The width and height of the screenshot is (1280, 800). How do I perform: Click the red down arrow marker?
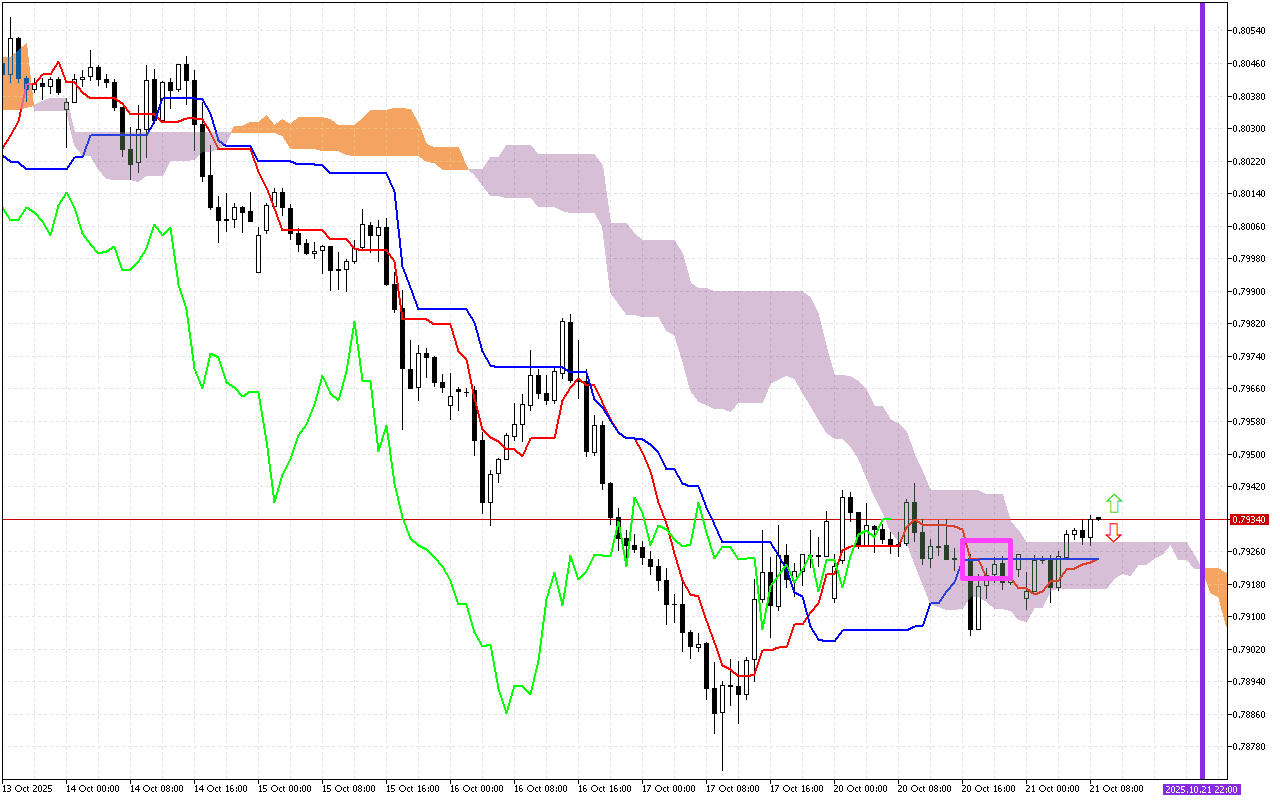point(1113,532)
